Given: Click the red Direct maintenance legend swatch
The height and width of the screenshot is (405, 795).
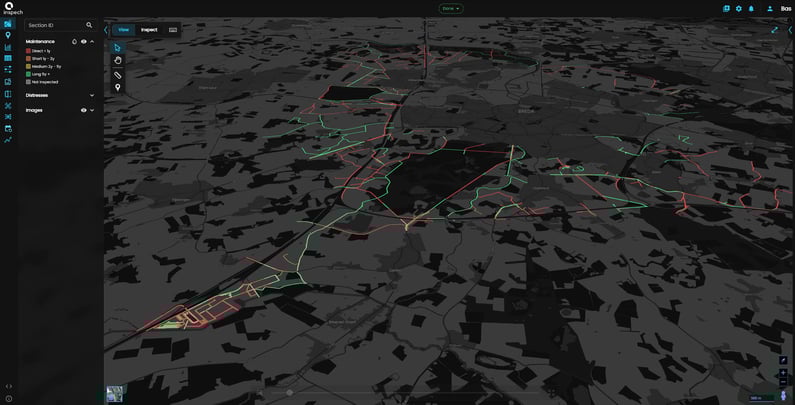Looking at the screenshot, I should (29, 50).
